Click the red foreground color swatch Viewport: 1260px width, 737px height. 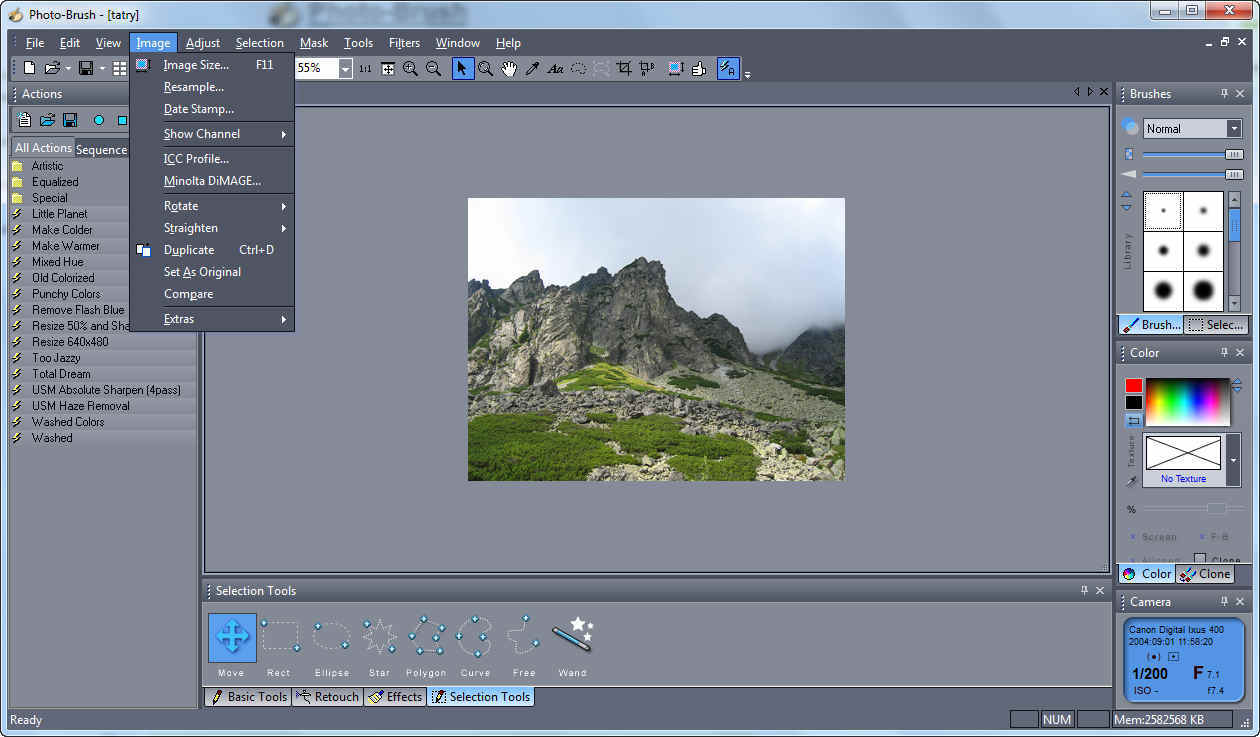coord(1135,383)
